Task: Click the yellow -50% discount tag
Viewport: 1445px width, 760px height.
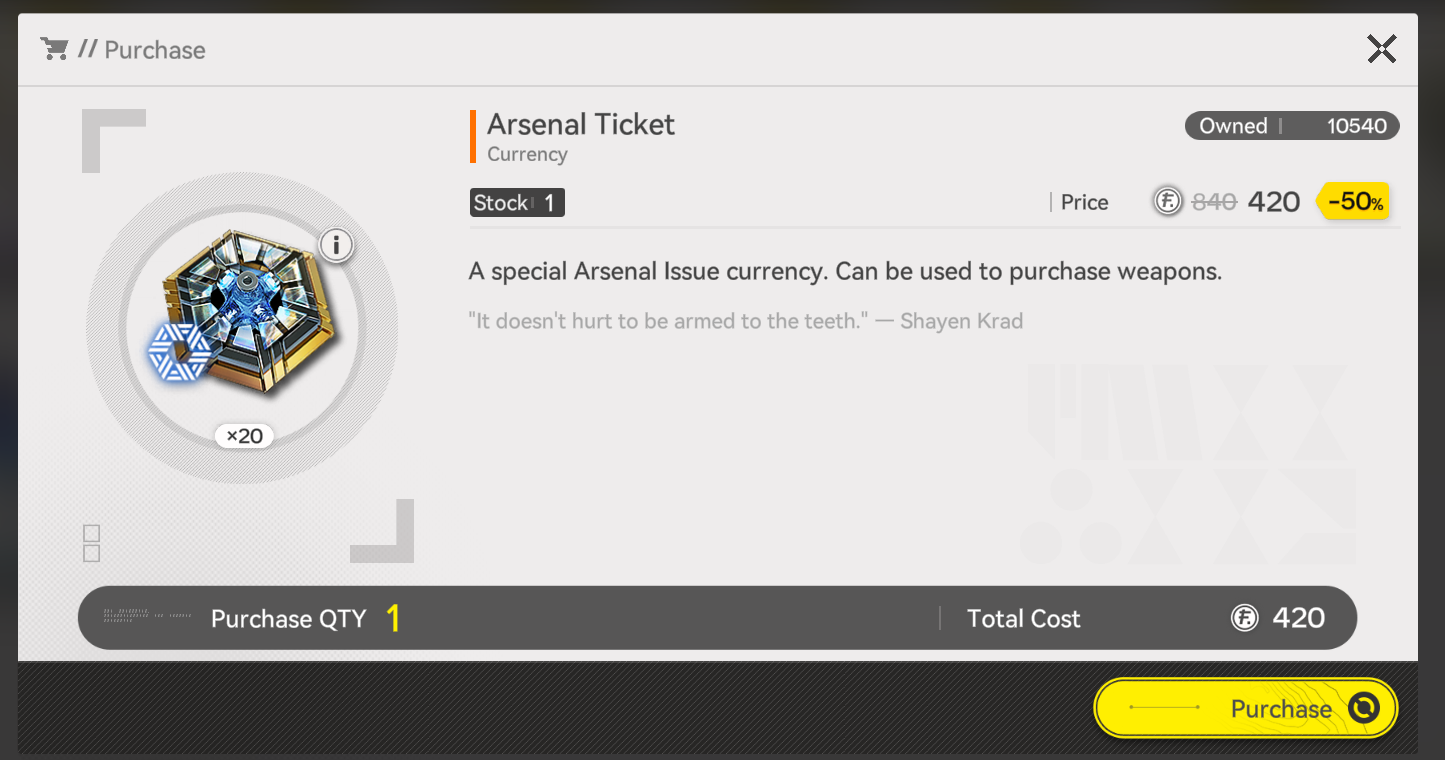Action: click(x=1354, y=202)
